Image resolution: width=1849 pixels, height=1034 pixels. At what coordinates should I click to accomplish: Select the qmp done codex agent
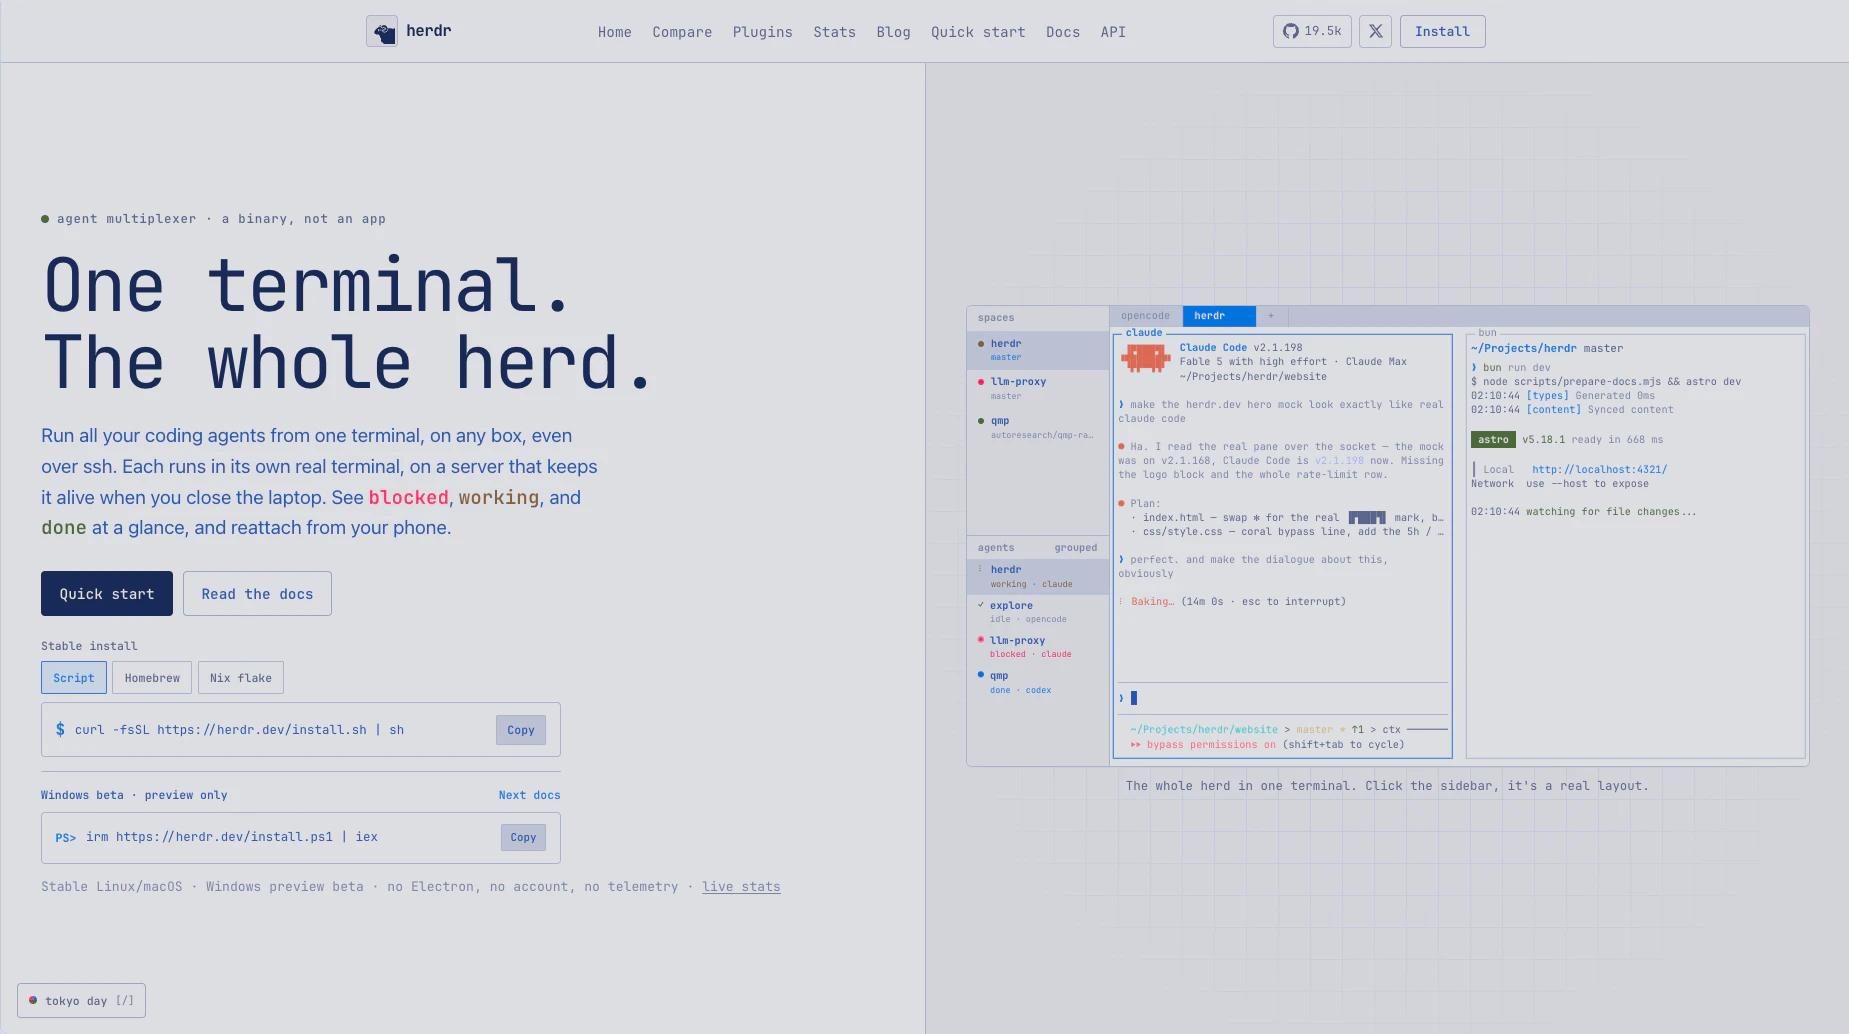[1038, 682]
